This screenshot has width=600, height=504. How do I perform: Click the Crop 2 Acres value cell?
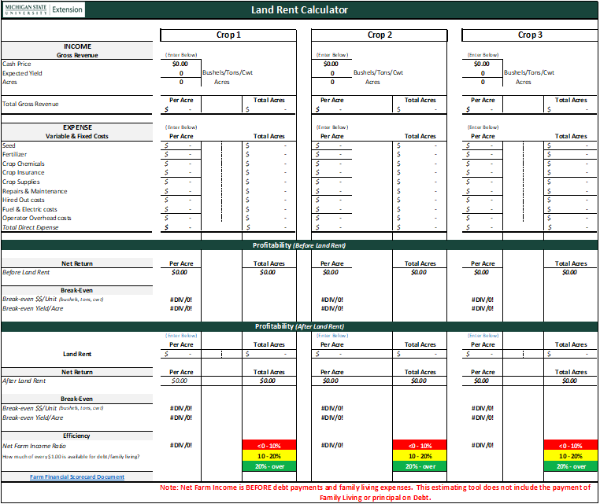[x=331, y=82]
